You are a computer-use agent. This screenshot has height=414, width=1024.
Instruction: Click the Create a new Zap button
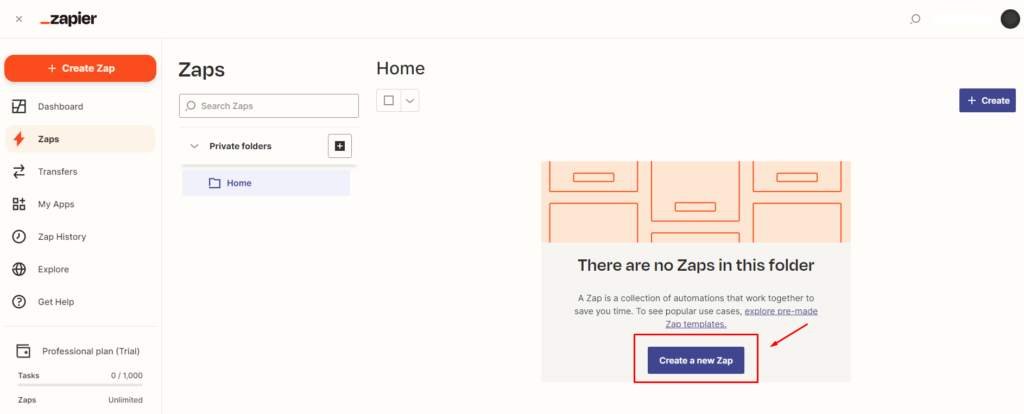click(695, 360)
